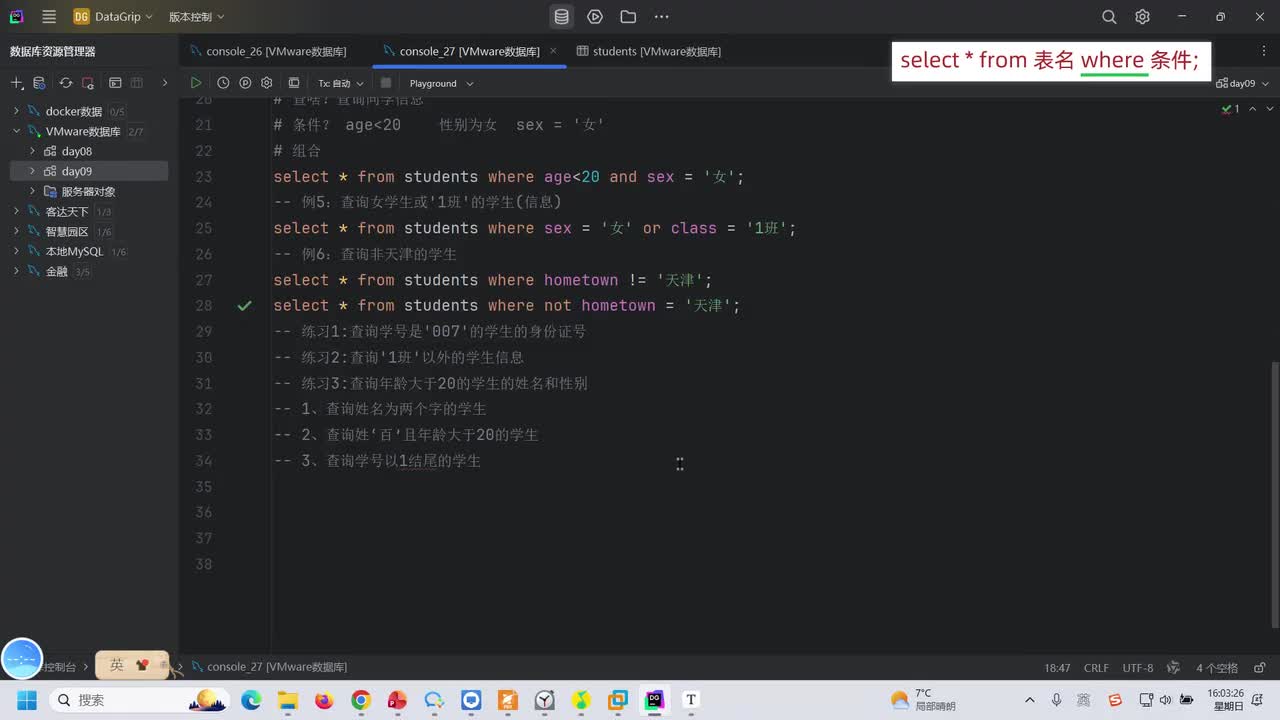This screenshot has width=1280, height=720.
Task: Click the taskbar 搜索 search box
Action: click(x=140, y=700)
